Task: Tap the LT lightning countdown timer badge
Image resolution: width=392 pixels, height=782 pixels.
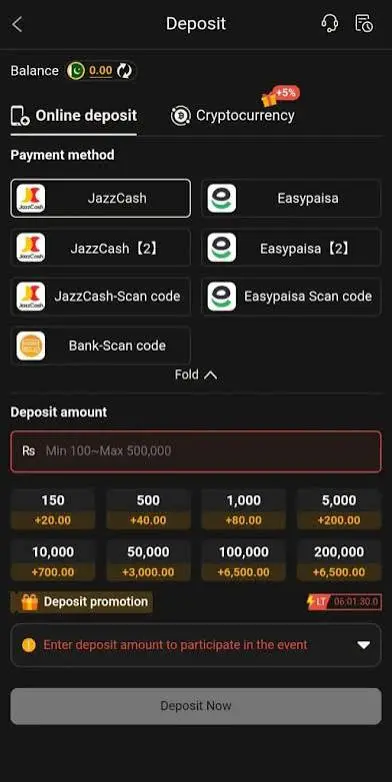Action: [344, 601]
